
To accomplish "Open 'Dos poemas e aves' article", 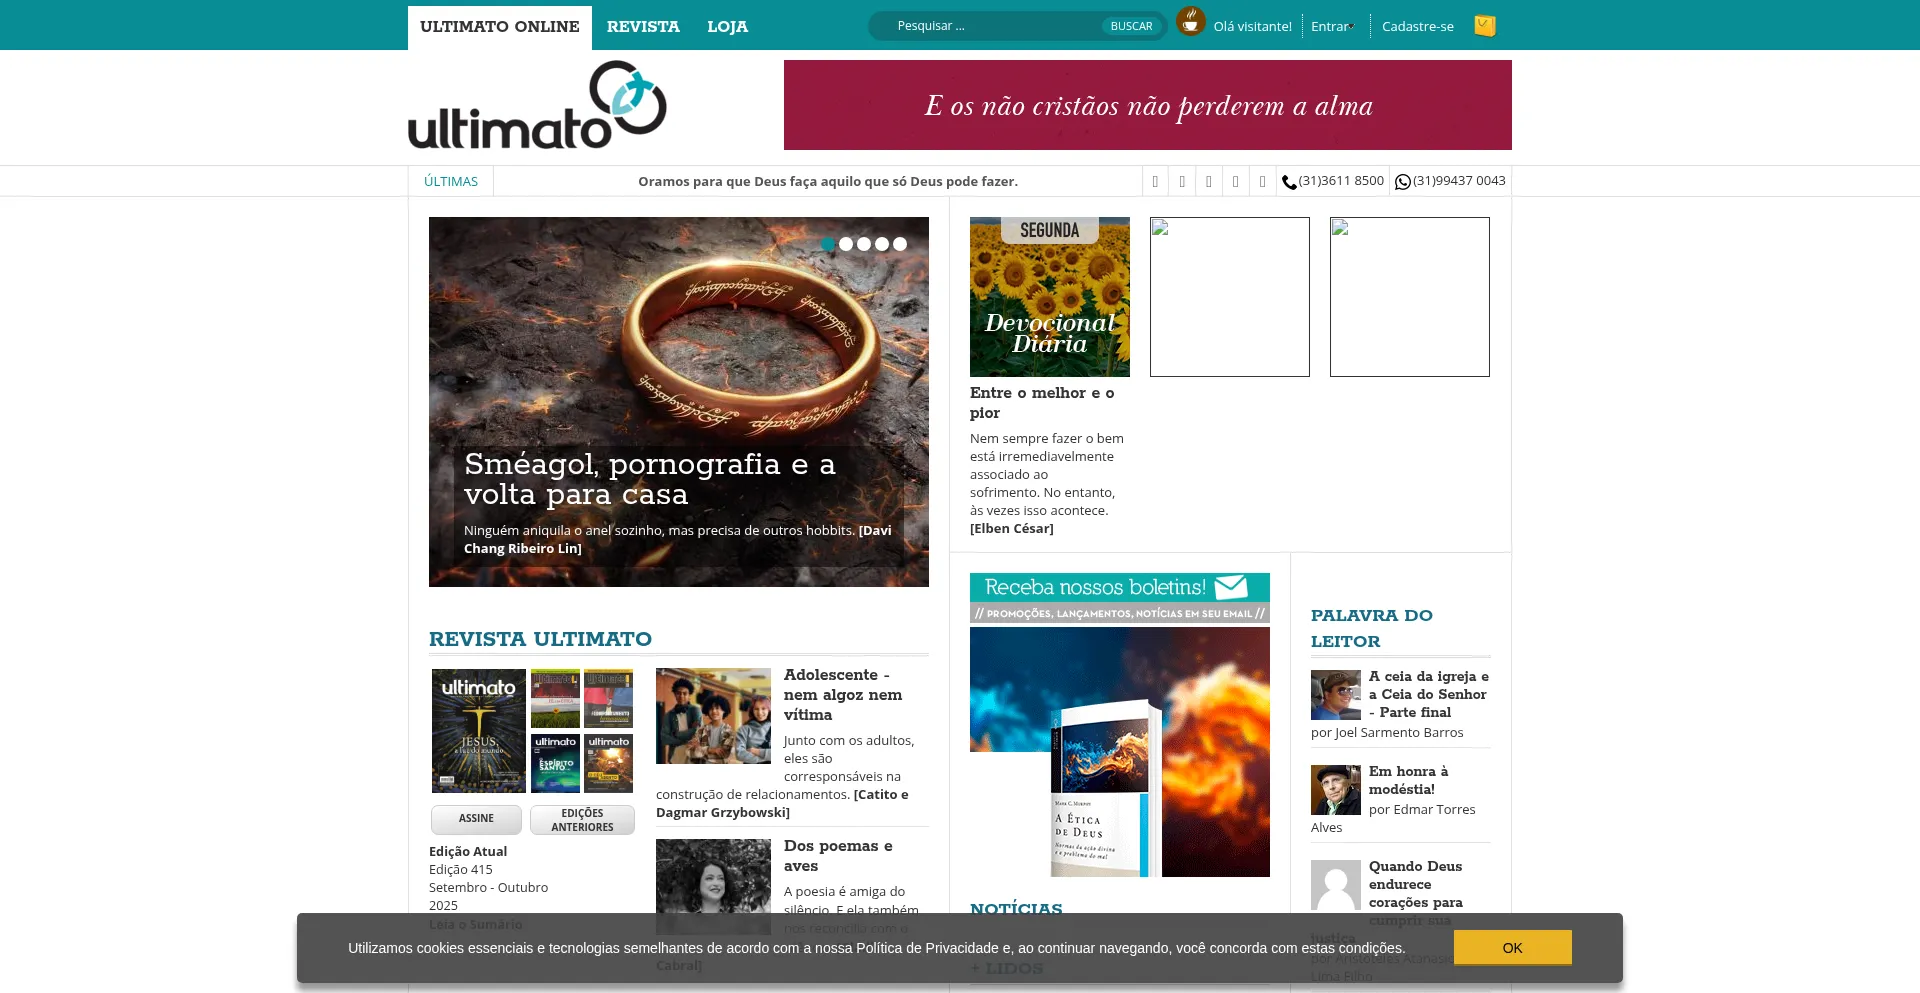I will point(838,856).
